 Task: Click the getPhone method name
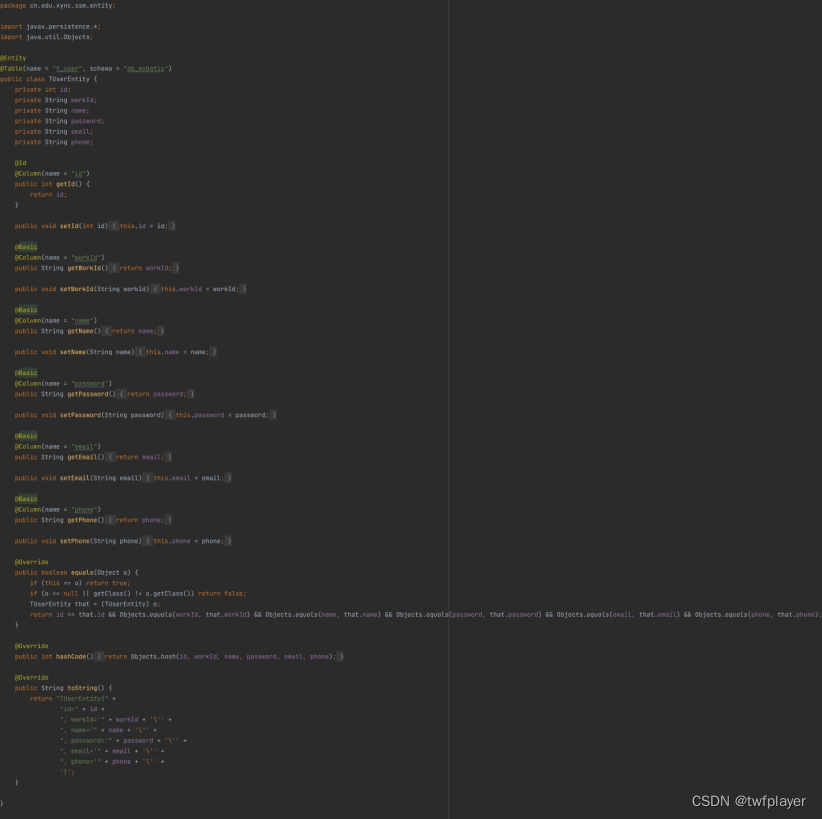82,520
